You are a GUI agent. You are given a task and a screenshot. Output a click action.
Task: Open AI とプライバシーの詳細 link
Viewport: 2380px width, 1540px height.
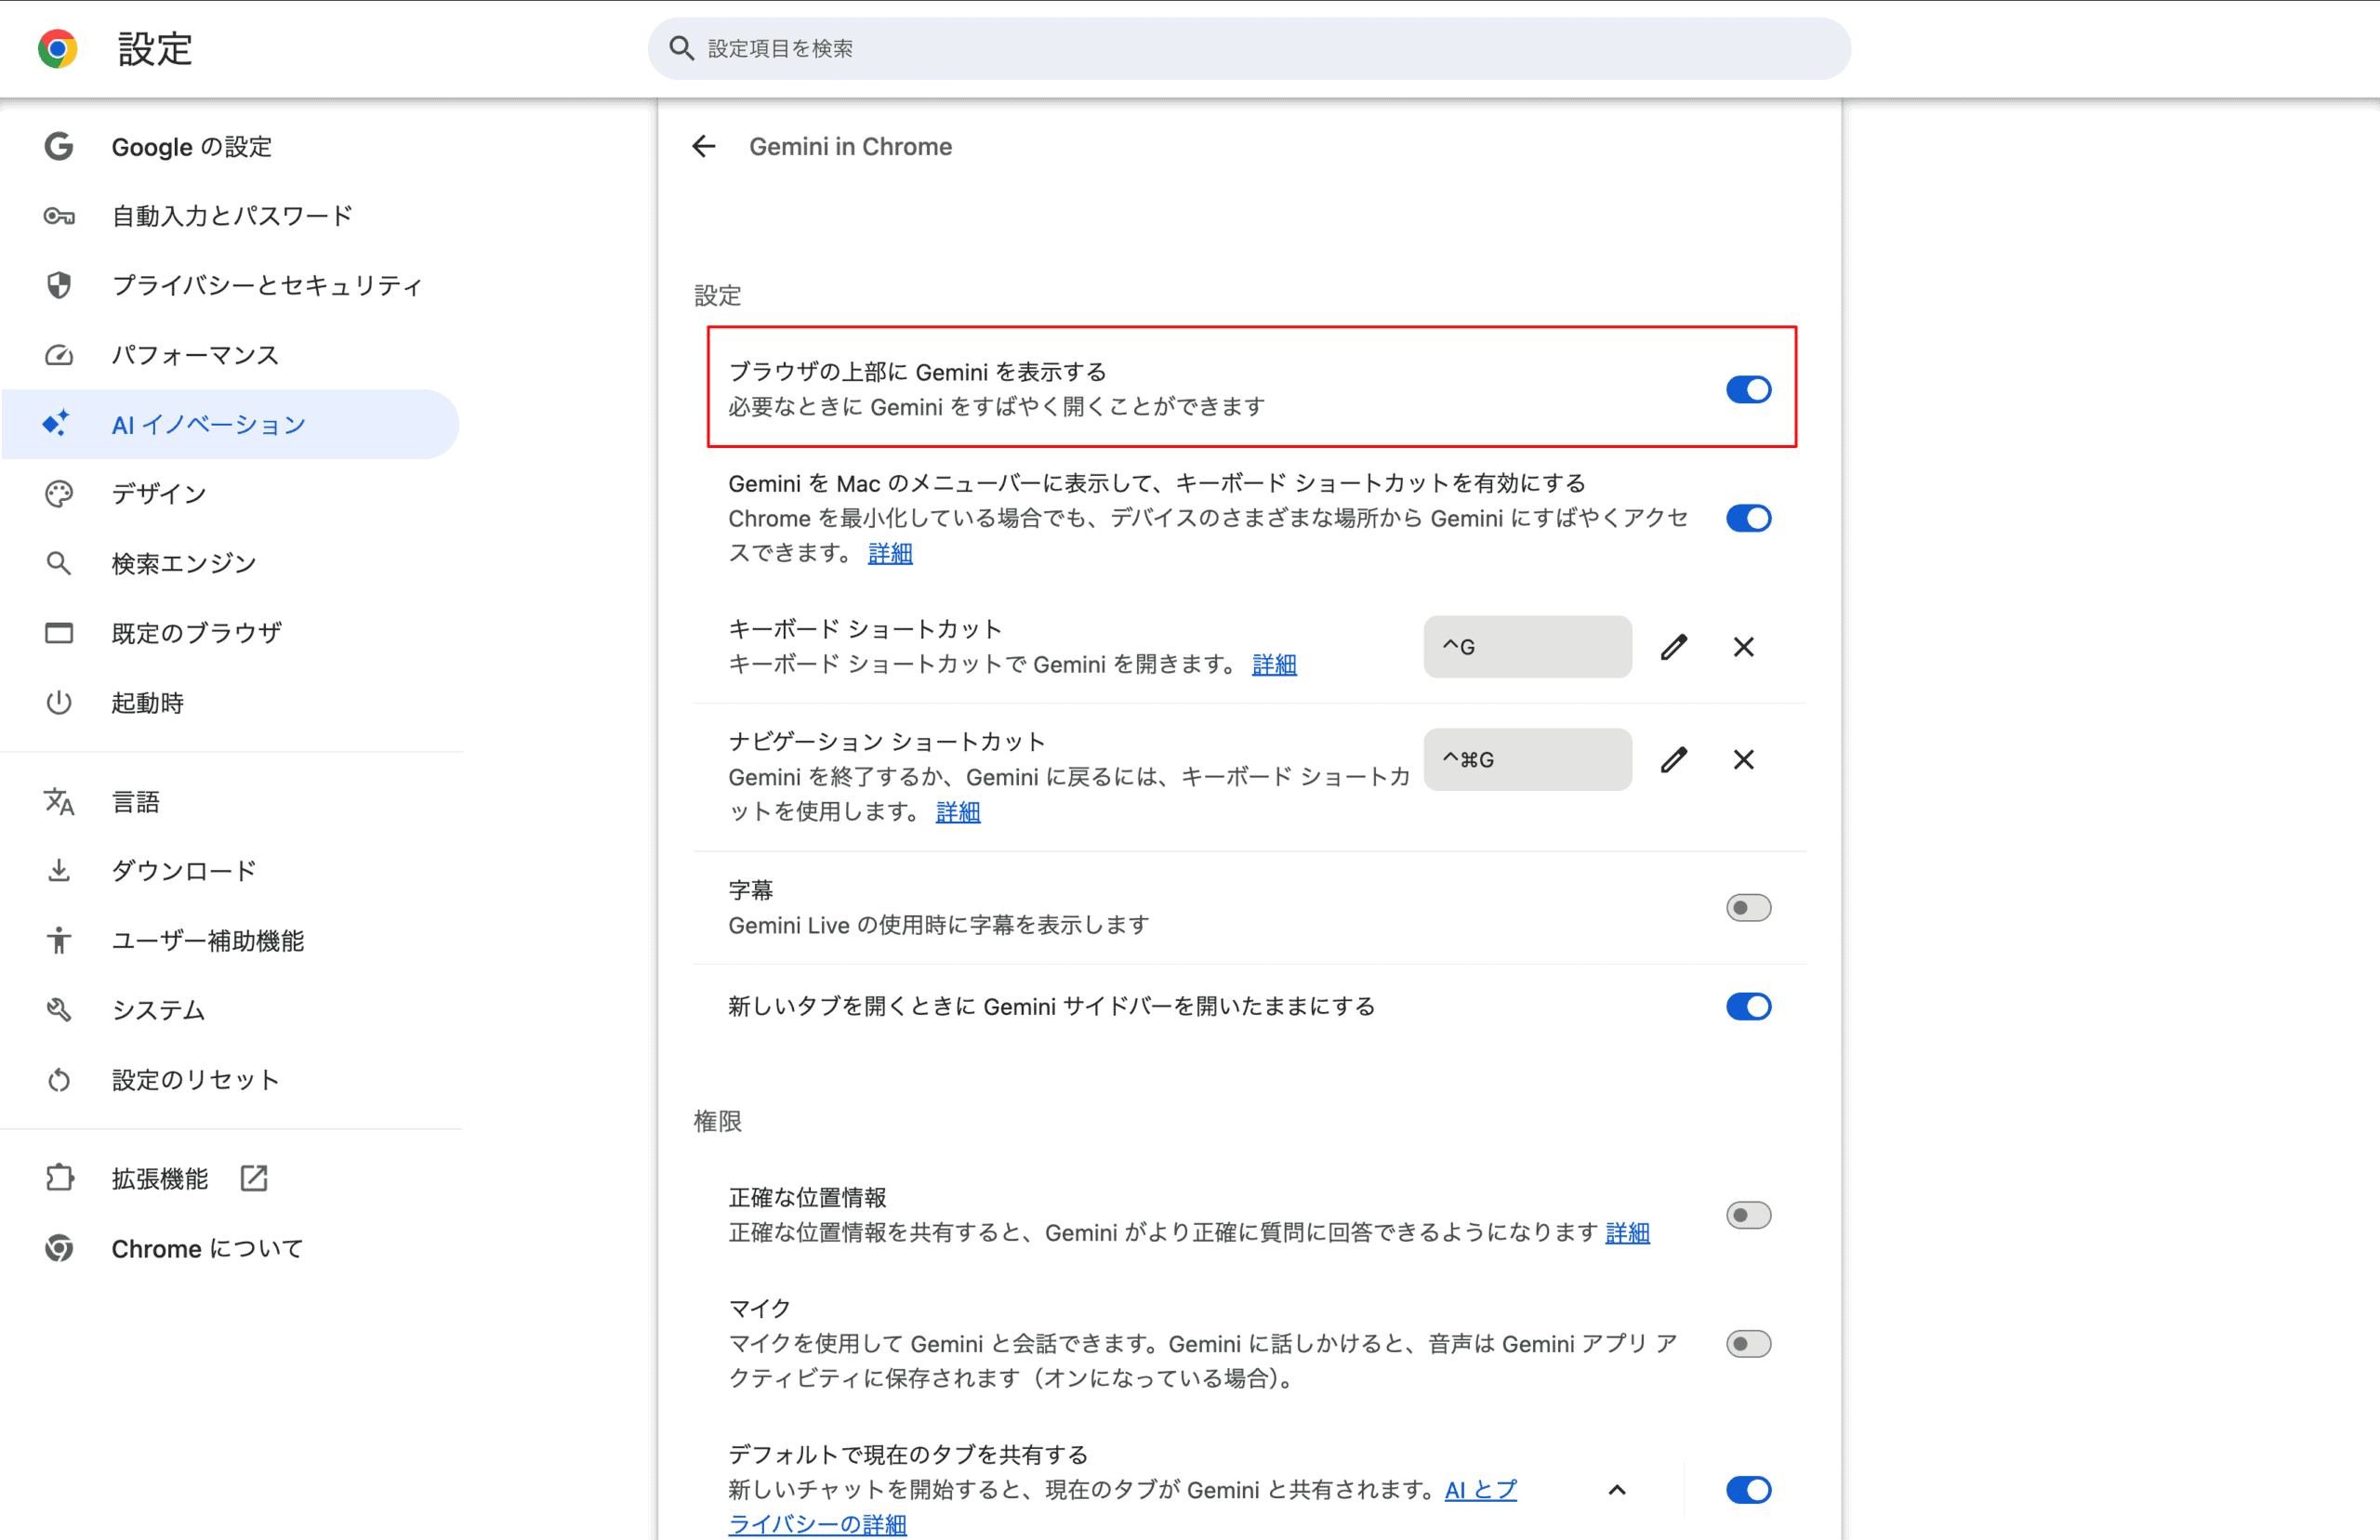1480,1490
